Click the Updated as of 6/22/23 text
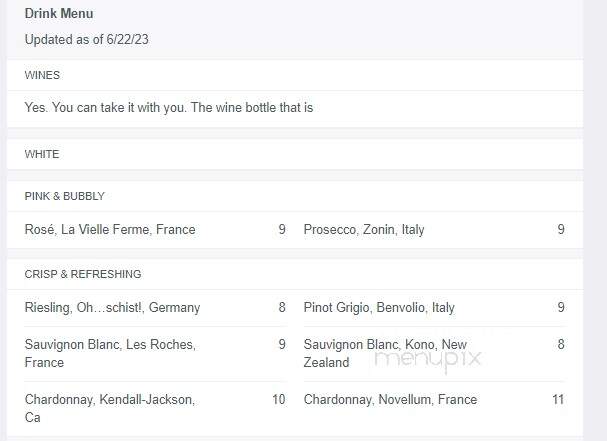This screenshot has width=607, height=441. (86, 39)
